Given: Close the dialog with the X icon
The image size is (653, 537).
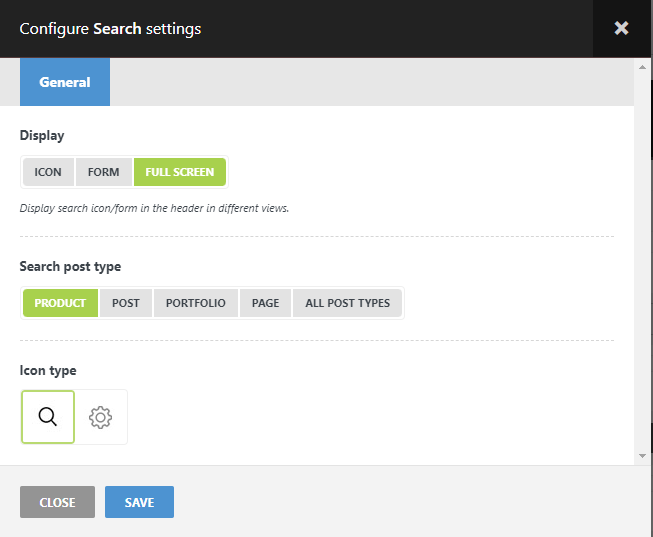Looking at the screenshot, I should (621, 28).
